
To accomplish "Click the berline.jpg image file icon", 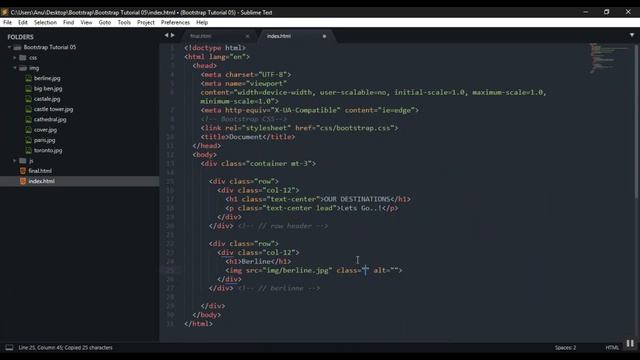I will click(28, 78).
